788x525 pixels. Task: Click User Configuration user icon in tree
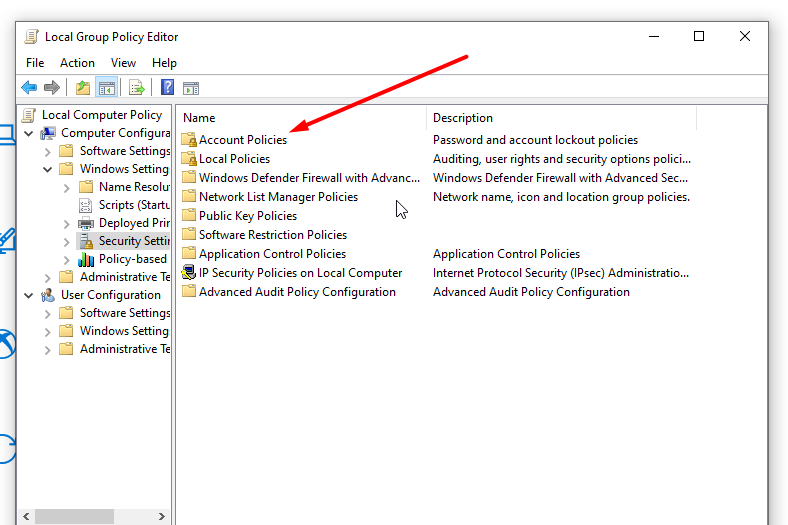[x=48, y=295]
